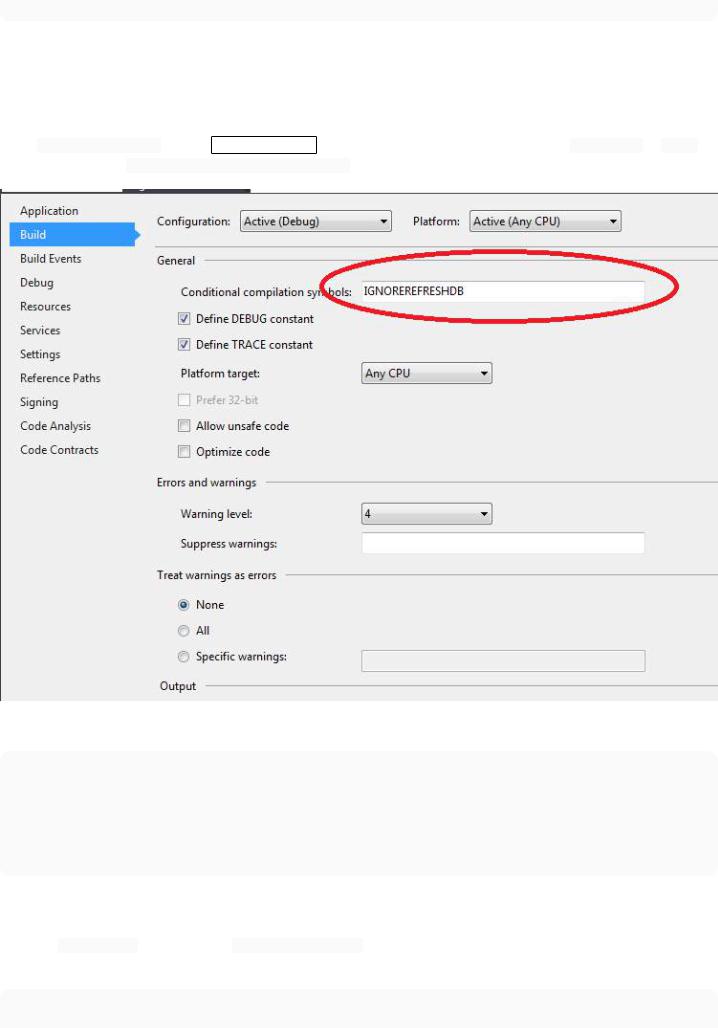Enable Allow unsafe code checkbox
Screen dimensions: 718x1028
pos(184,425)
